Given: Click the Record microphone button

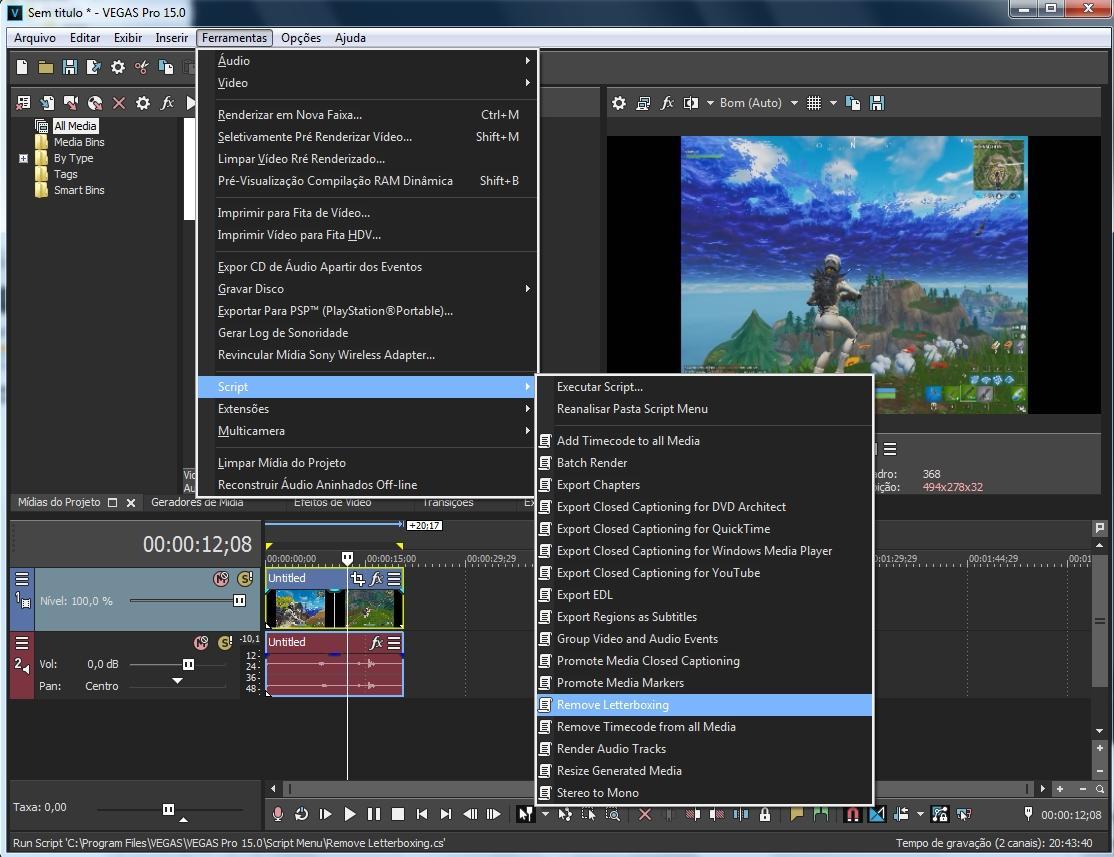Looking at the screenshot, I should [x=278, y=814].
